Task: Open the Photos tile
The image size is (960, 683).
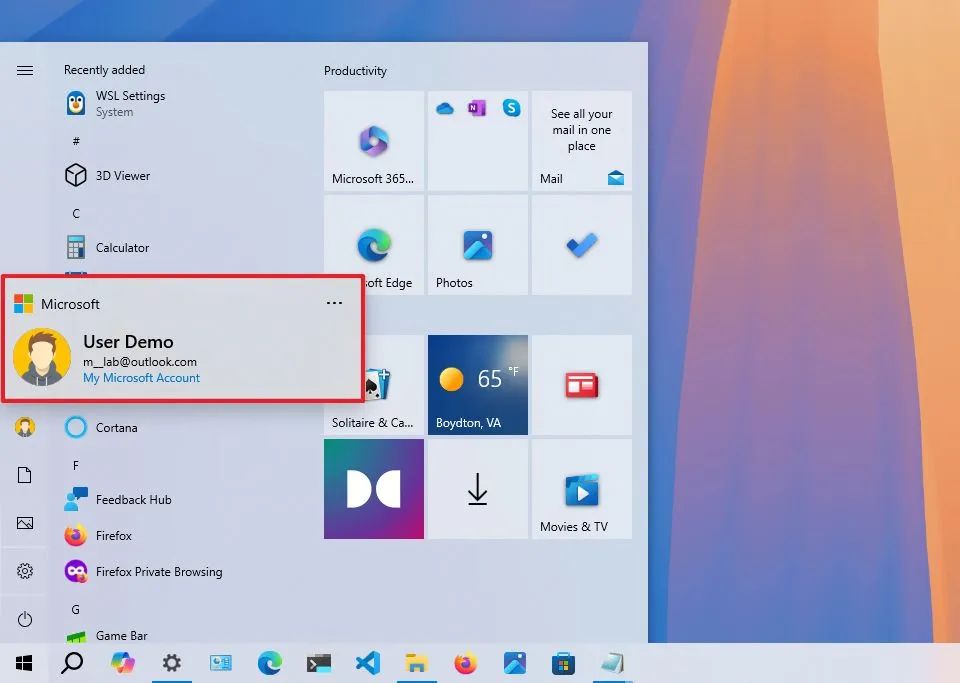Action: pos(478,245)
